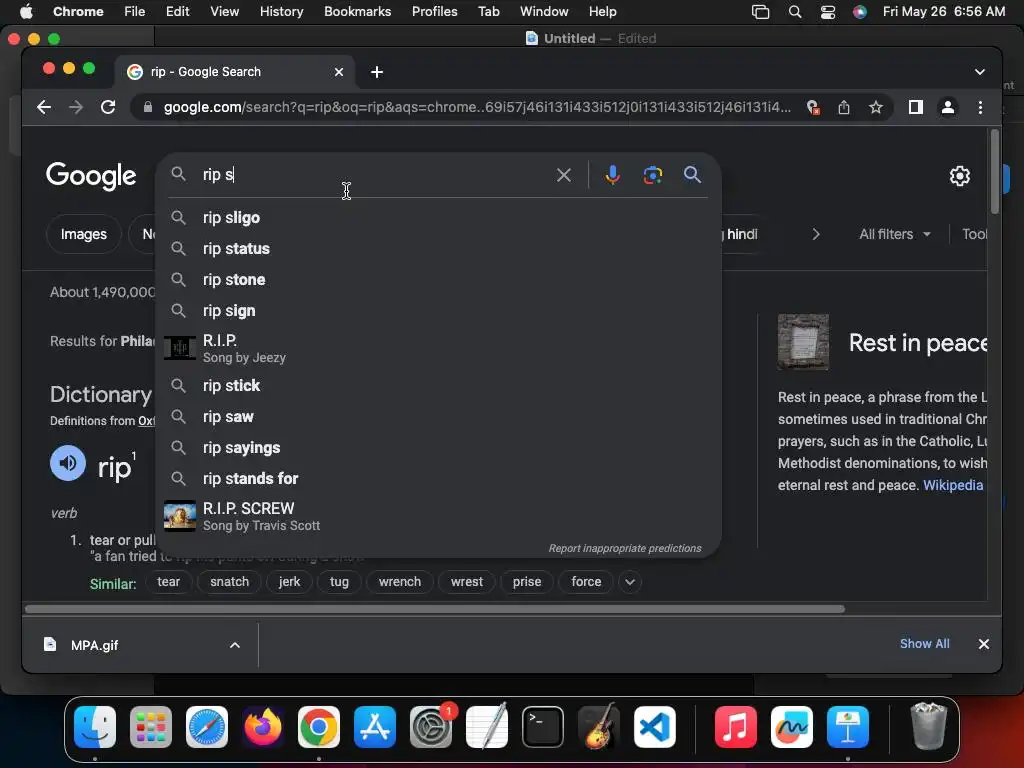The height and width of the screenshot is (768, 1024).
Task: Select suggestion rip stick
Action: click(x=438, y=385)
